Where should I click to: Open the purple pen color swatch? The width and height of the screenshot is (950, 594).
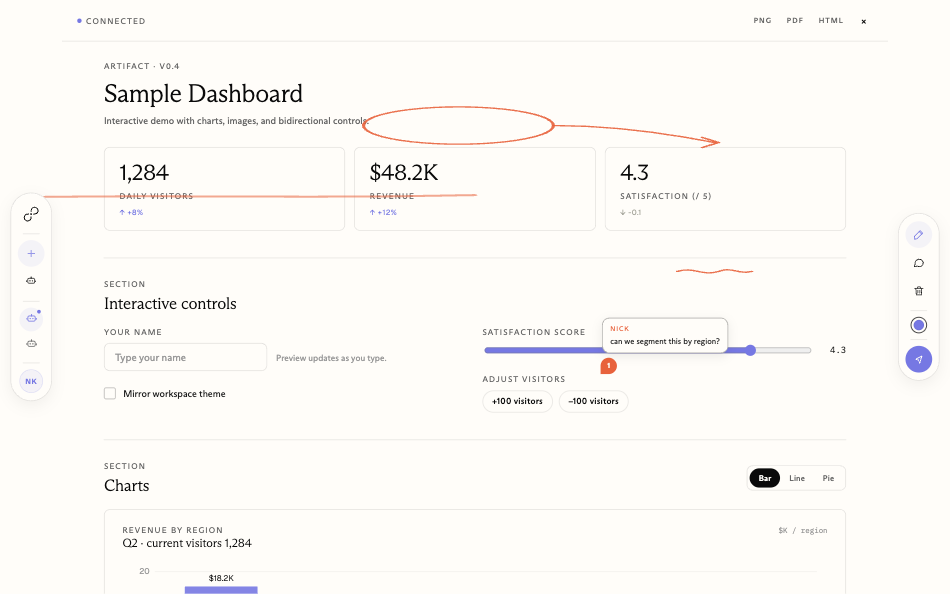918,325
